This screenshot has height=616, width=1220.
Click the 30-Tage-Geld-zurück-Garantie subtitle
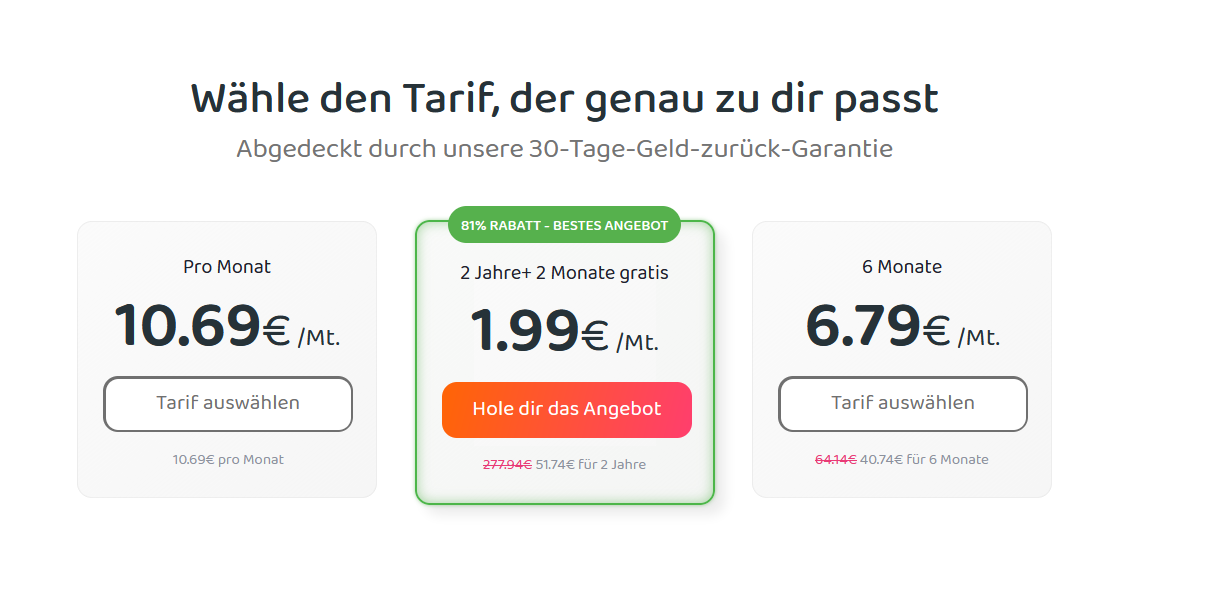click(x=565, y=149)
